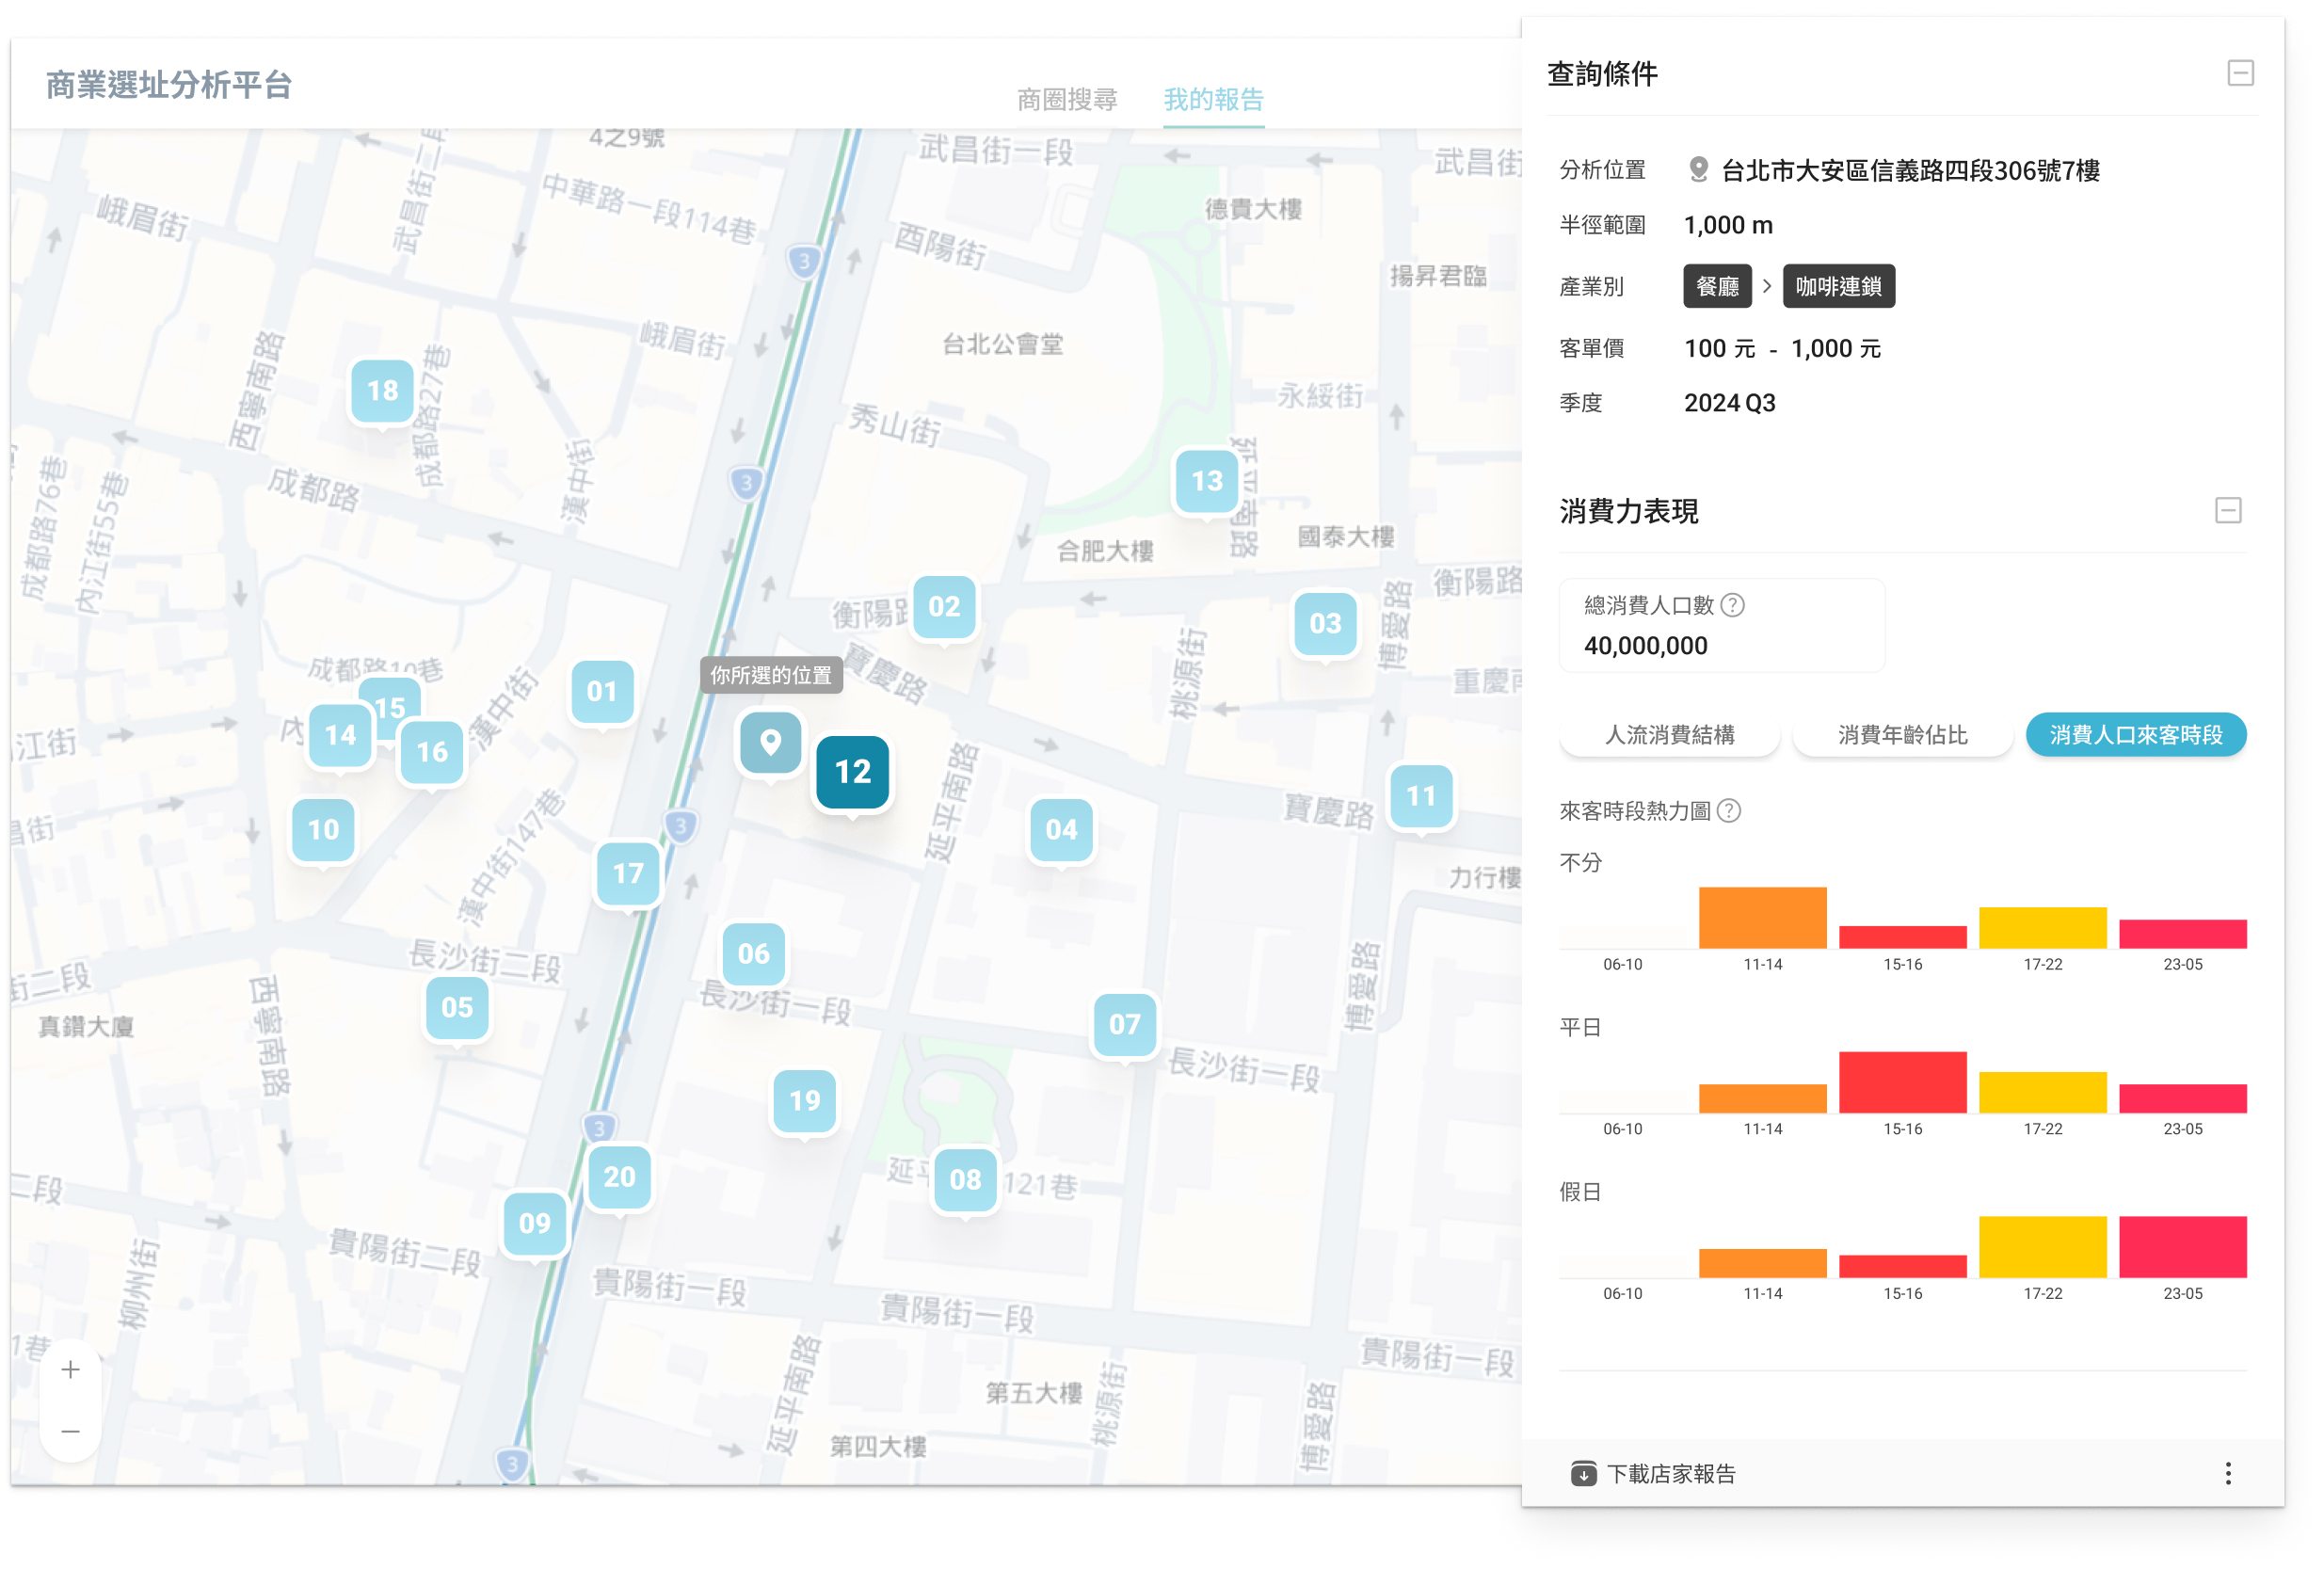
Task: Show 消費年齡佔比 view
Action: click(x=1902, y=735)
